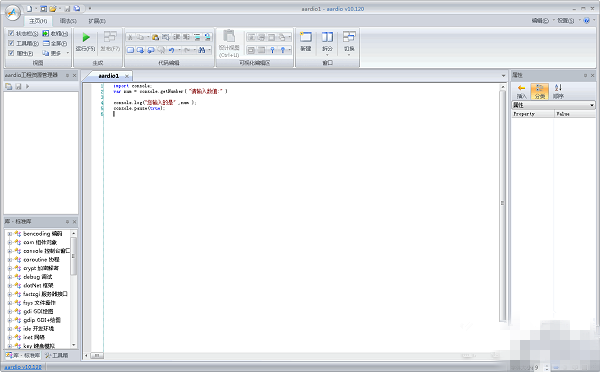Click the editor vertical scrollbar up arrow
600x372 pixels.
point(502,87)
